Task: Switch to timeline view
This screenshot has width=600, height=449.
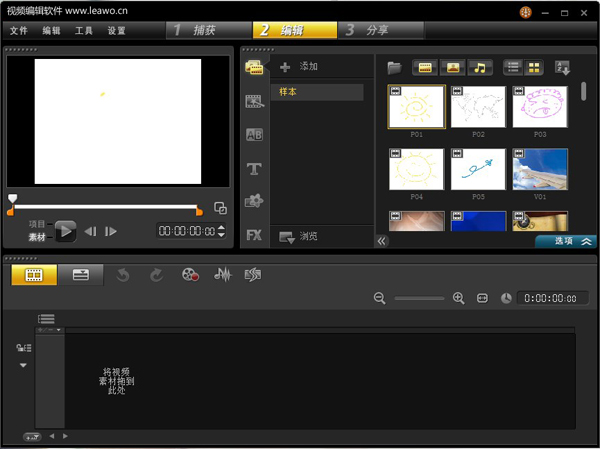Action: point(80,274)
